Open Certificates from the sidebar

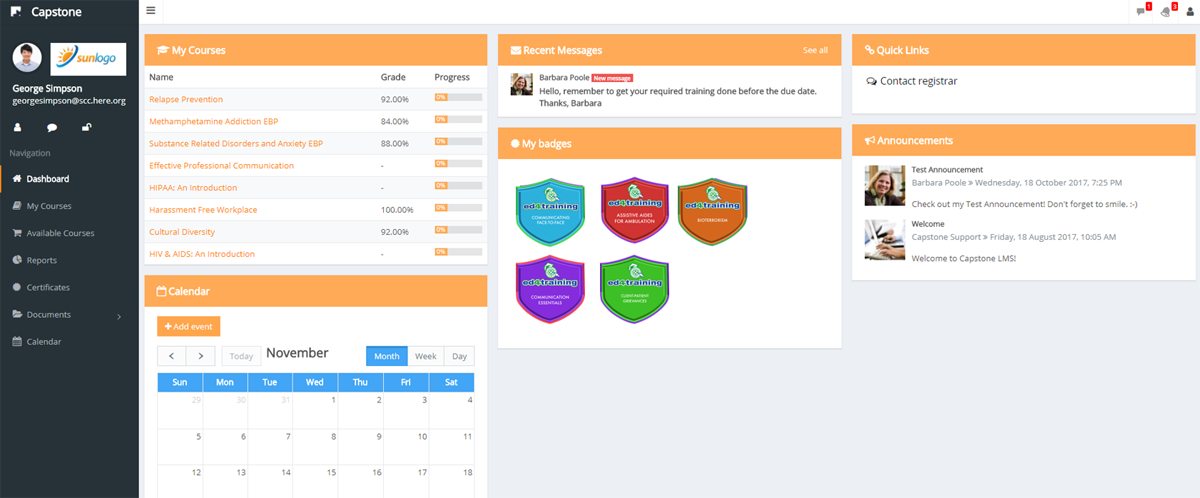click(48, 287)
